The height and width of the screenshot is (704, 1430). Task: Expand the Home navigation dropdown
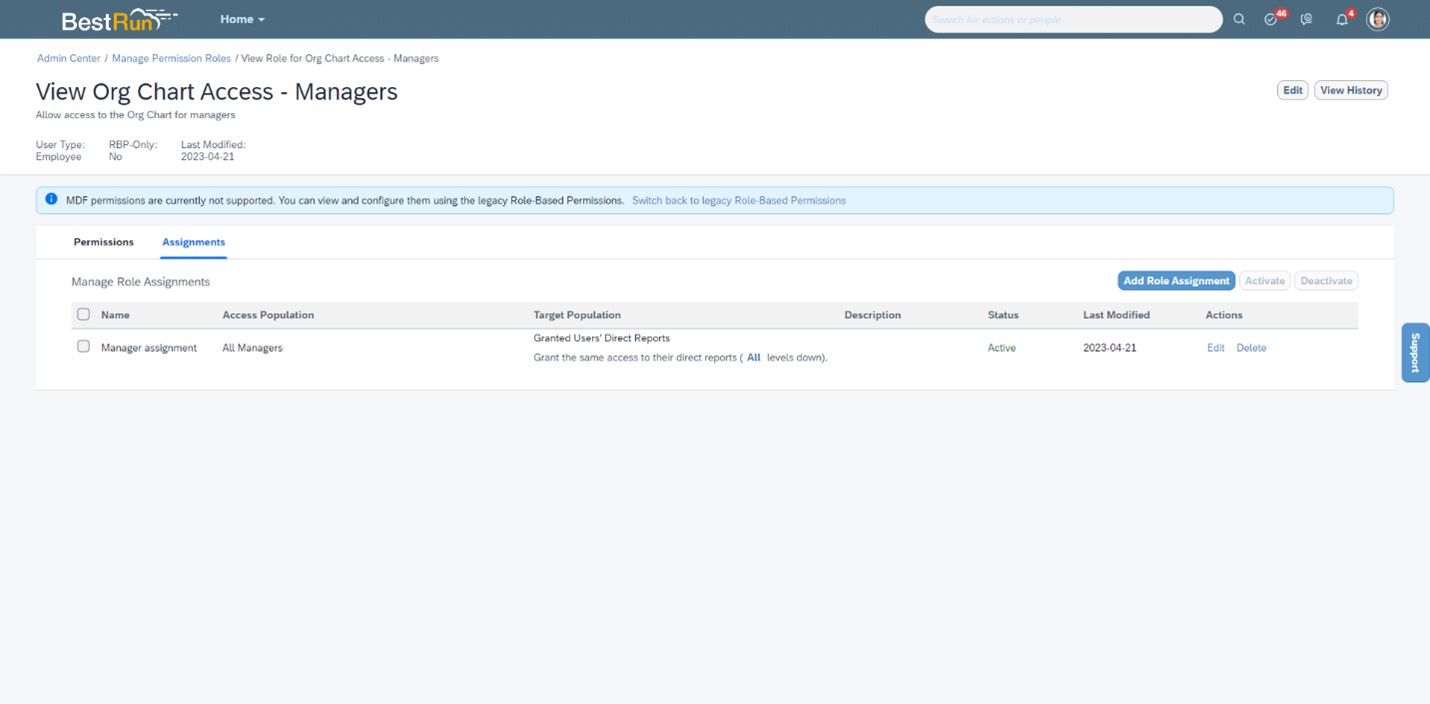[242, 19]
